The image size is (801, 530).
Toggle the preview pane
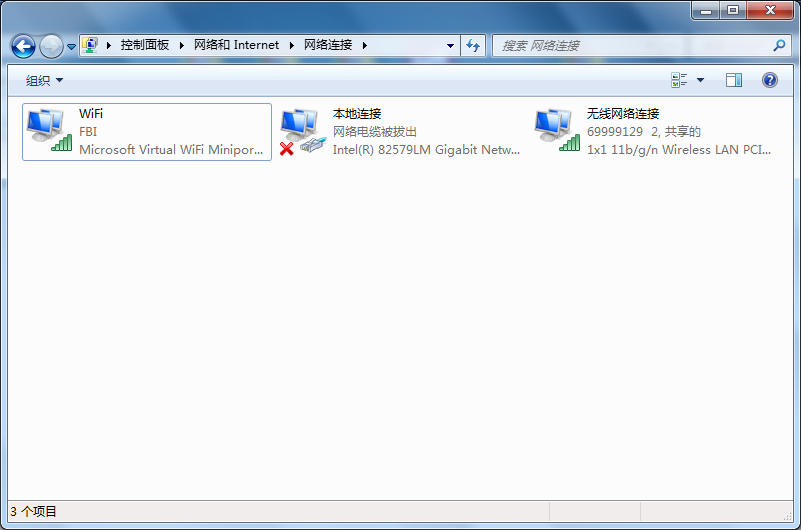pyautogui.click(x=734, y=80)
